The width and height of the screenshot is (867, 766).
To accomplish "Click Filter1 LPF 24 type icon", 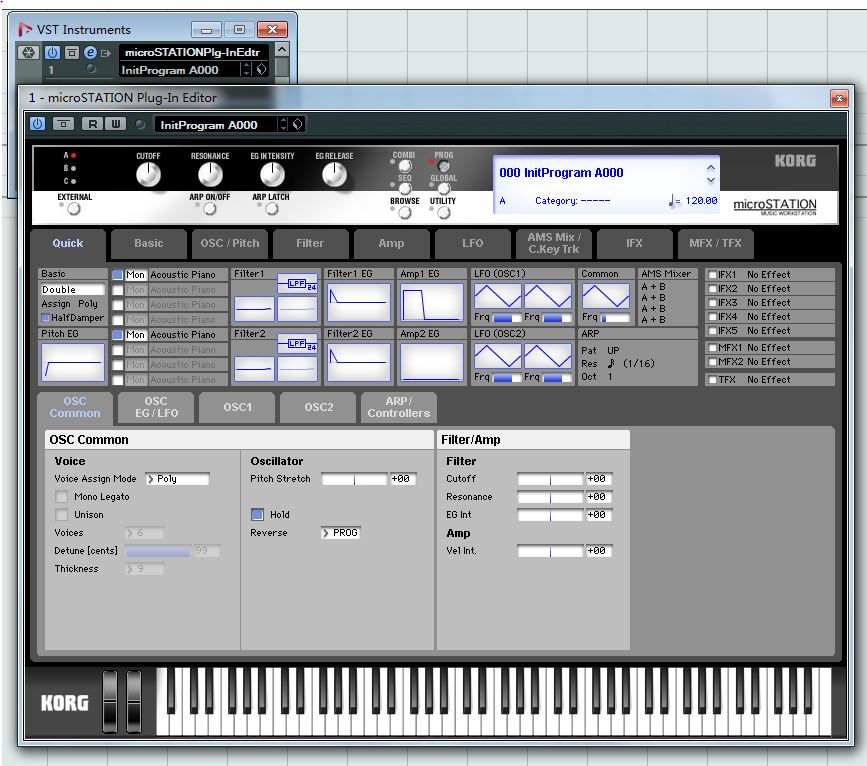I will click(297, 284).
